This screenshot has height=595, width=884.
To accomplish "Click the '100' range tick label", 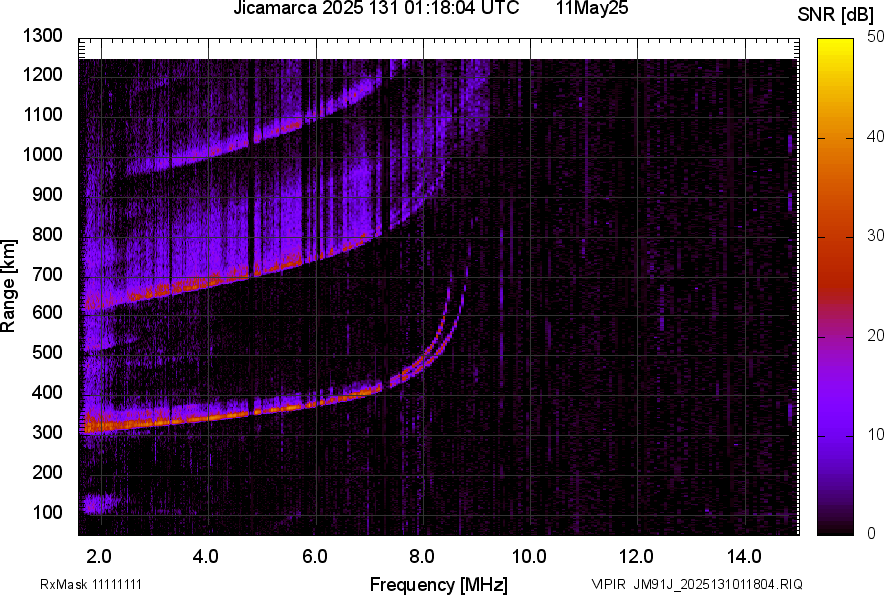I will (47, 512).
